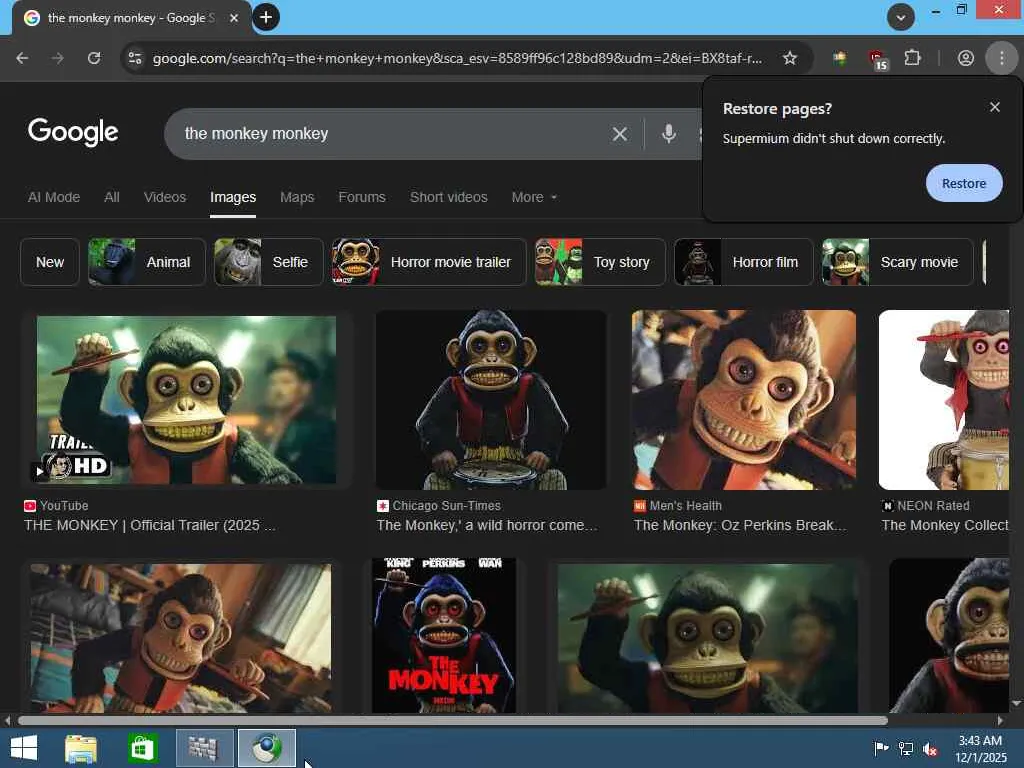Switch to the Maps tab
The height and width of the screenshot is (768, 1024).
297,197
